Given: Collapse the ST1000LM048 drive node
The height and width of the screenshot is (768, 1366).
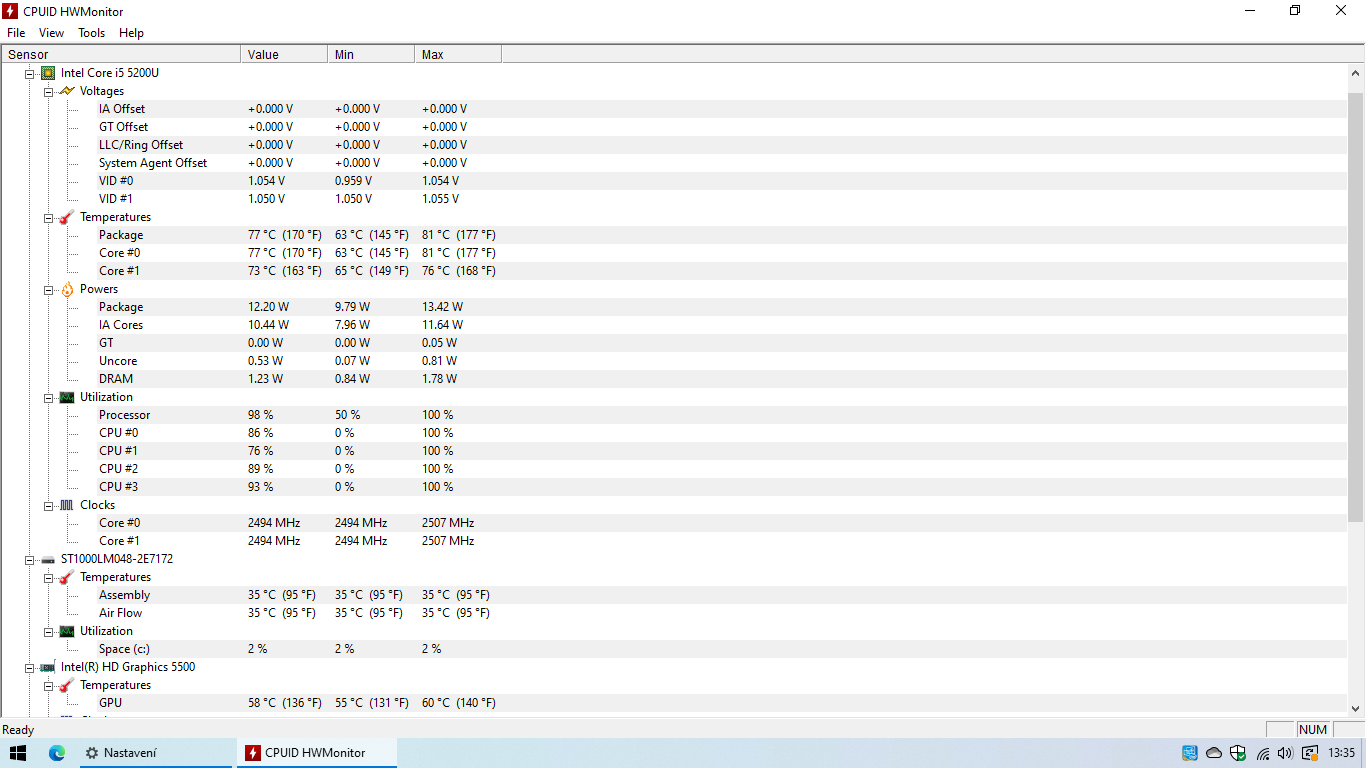Looking at the screenshot, I should coord(30,559).
